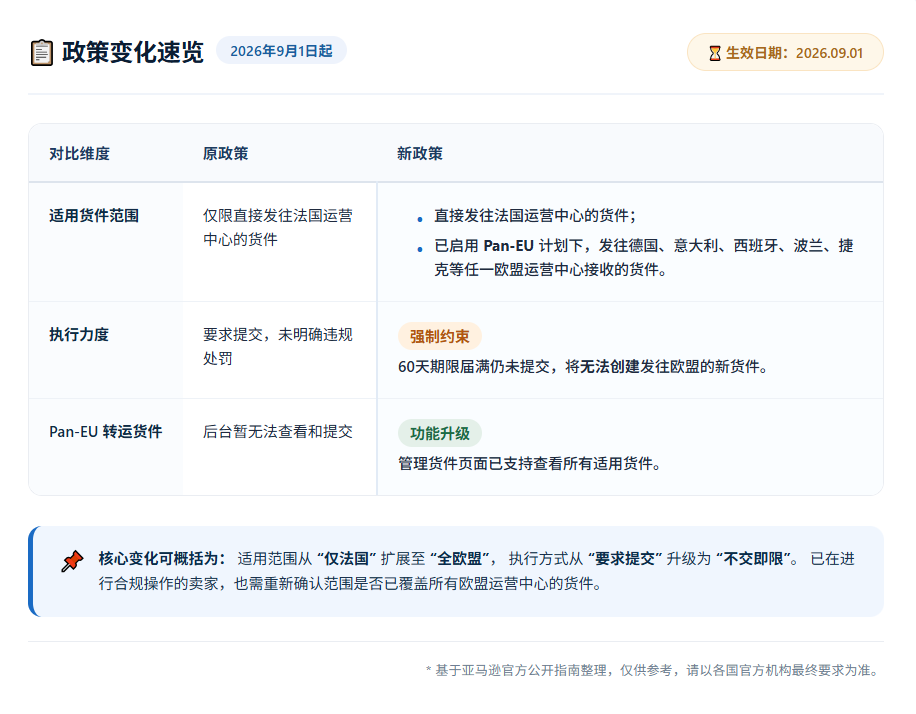Click the 对比维度 column header

pyautogui.click(x=79, y=154)
